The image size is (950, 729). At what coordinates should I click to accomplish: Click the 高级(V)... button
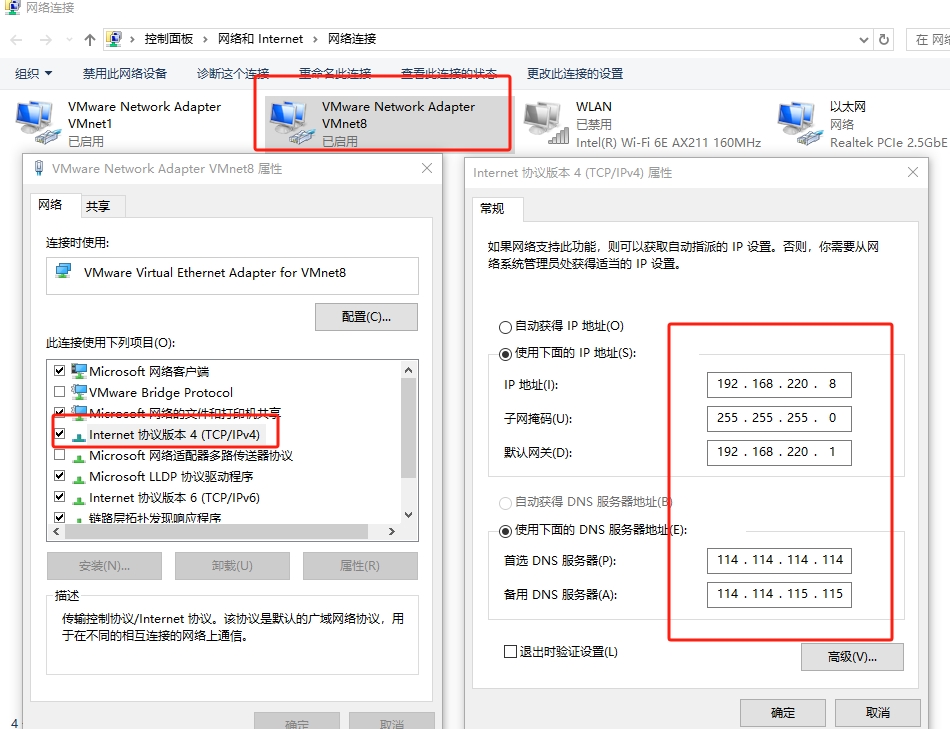(x=852, y=657)
